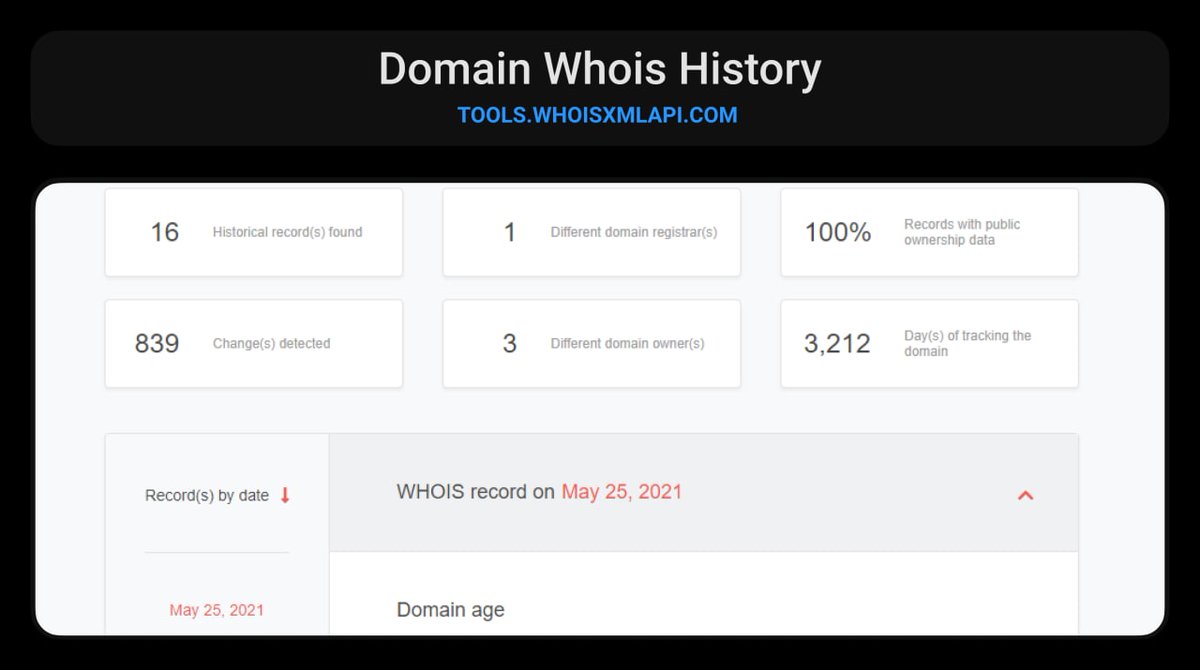Click the Record(s) by date label
The height and width of the screenshot is (670, 1200).
coord(207,495)
